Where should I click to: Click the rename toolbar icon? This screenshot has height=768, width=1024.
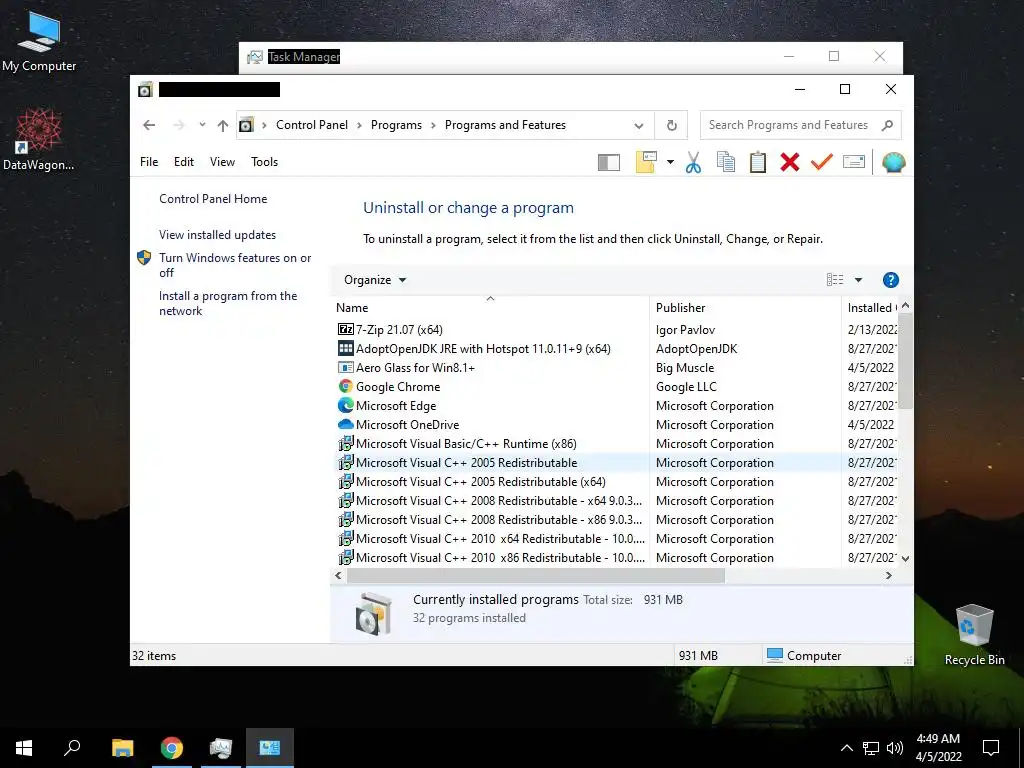(x=854, y=162)
